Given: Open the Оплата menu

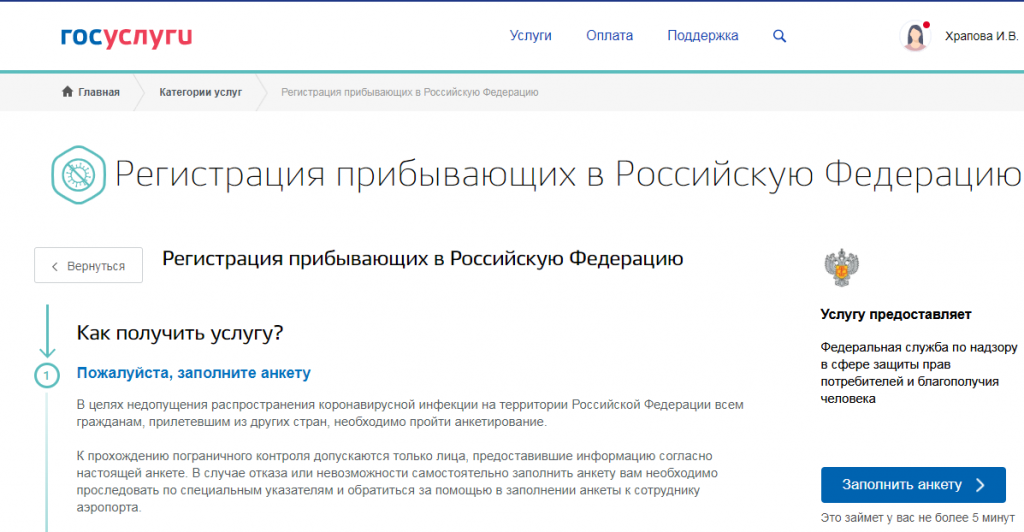Looking at the screenshot, I should point(609,36).
